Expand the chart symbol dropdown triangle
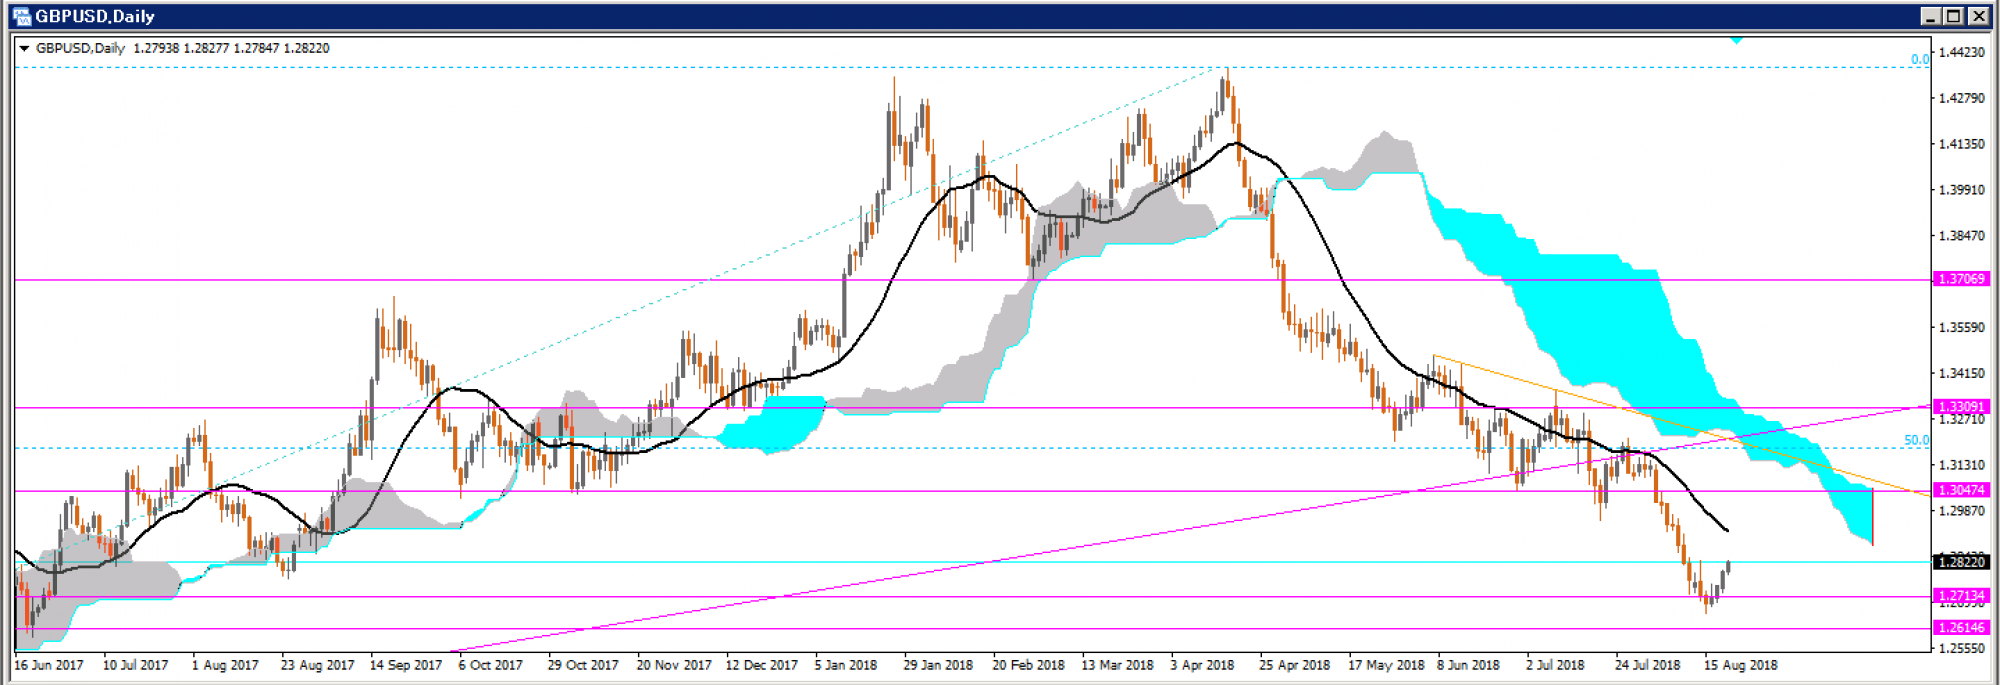This screenshot has width=2000, height=685. (x=24, y=48)
